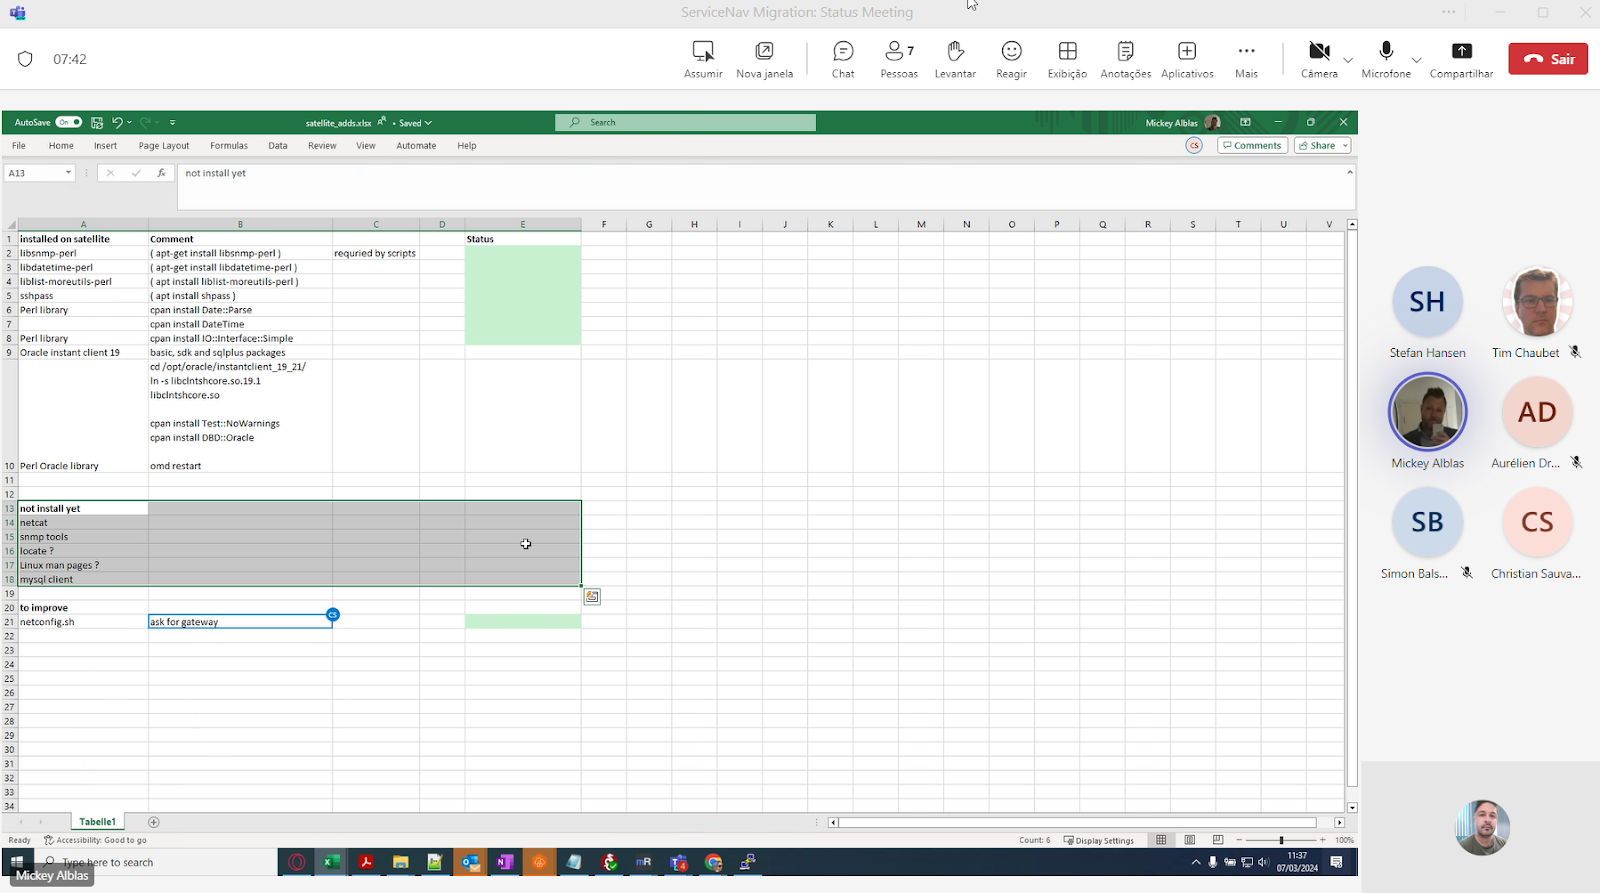Open Mickey Alblas account in Excel
1600x893 pixels.
coord(1183,122)
